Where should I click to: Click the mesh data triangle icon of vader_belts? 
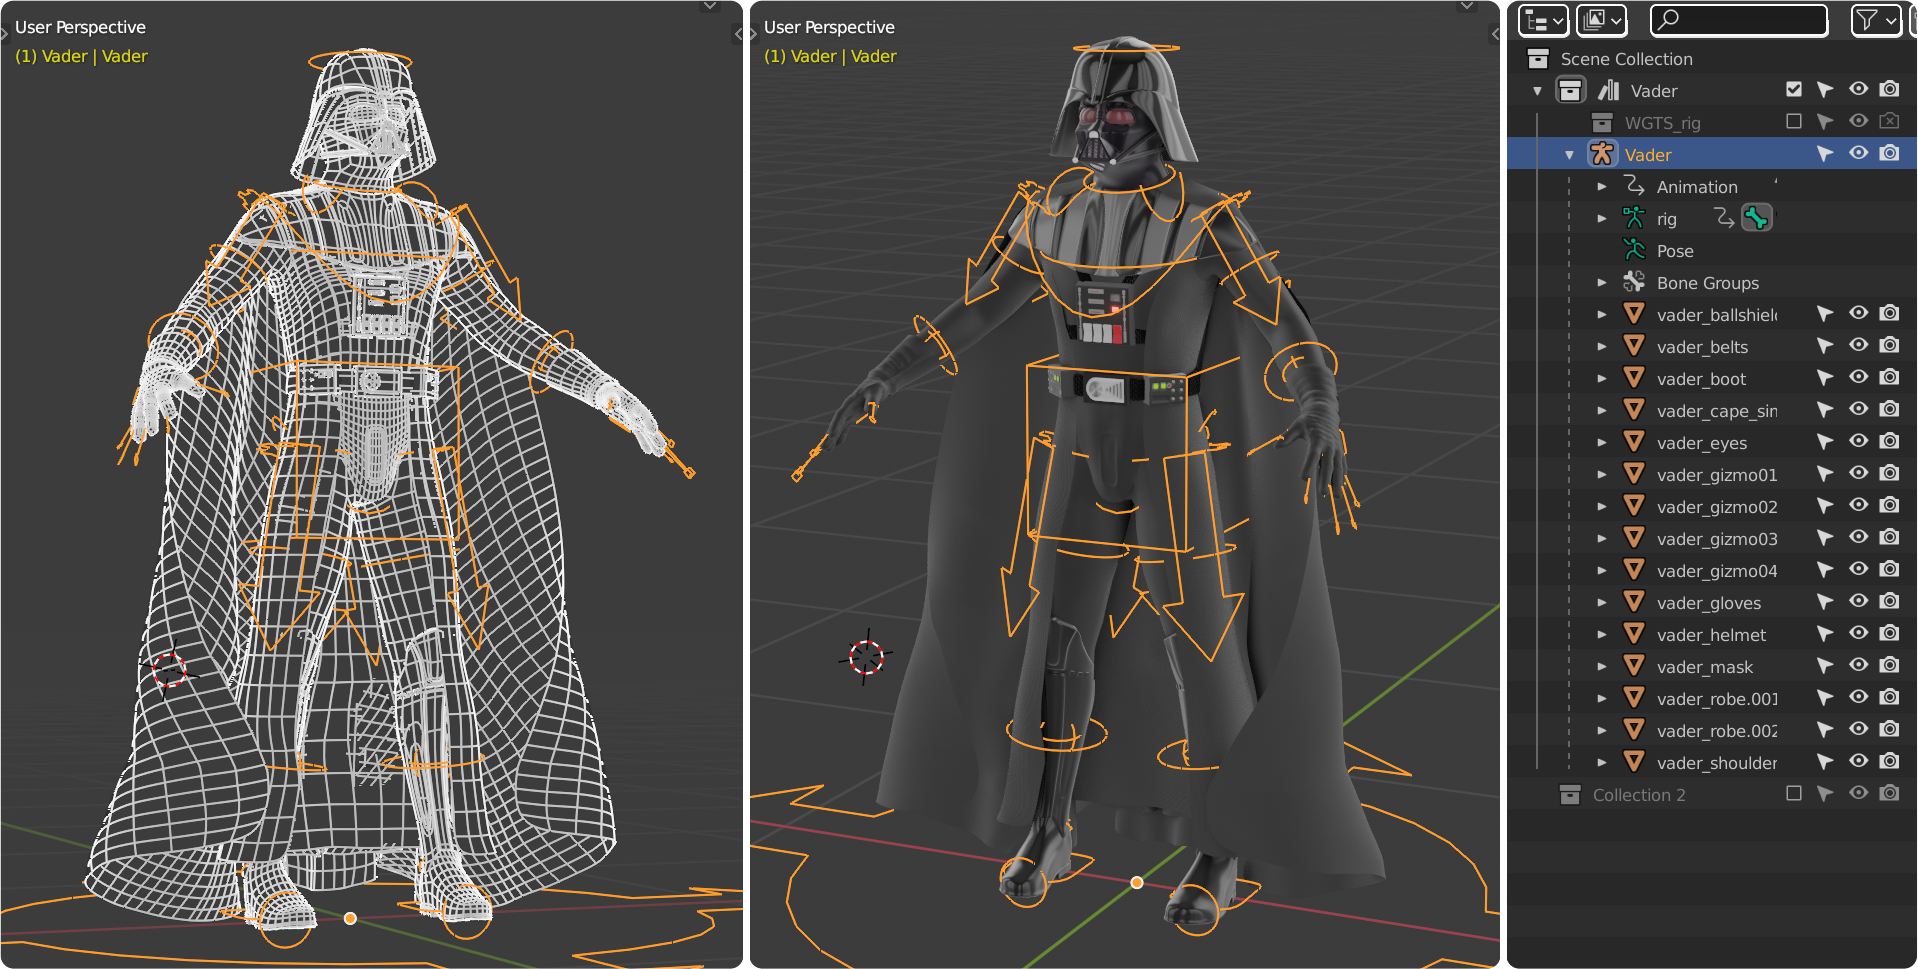[1634, 346]
